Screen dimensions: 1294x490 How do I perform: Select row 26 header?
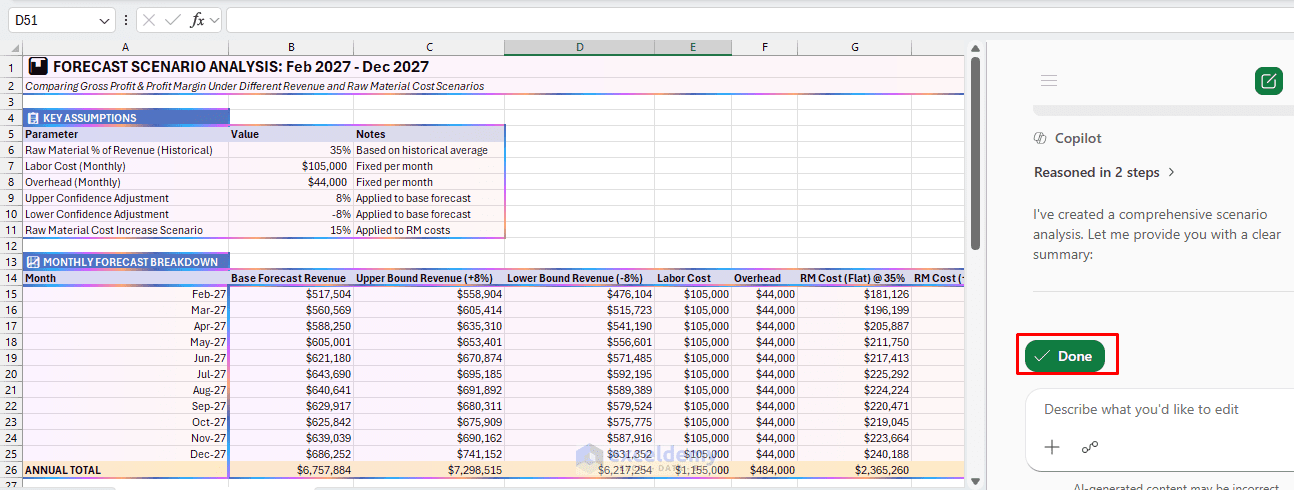click(11, 470)
